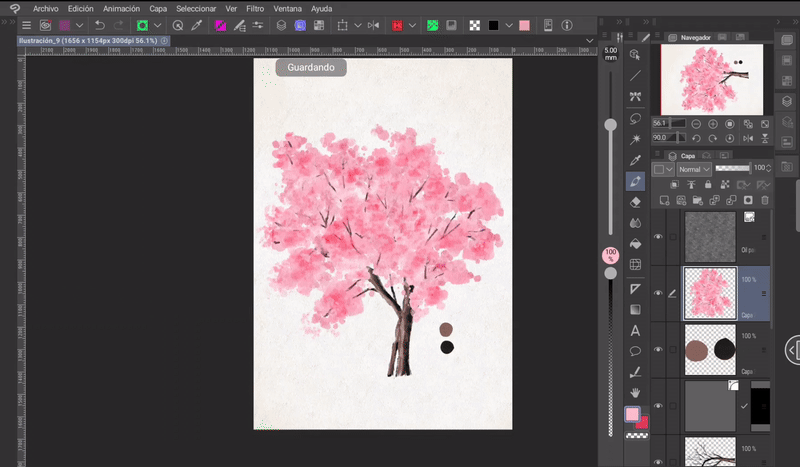Viewport: 800px width, 467px height.
Task: Select the Gradient tool
Action: (635, 309)
